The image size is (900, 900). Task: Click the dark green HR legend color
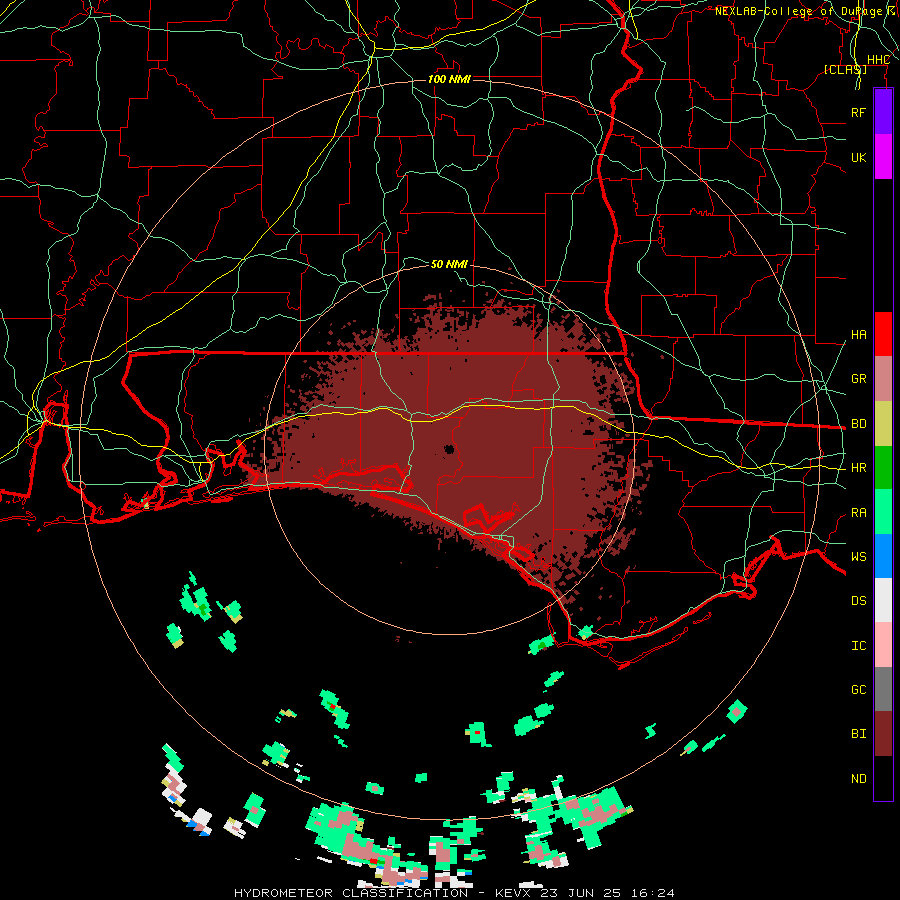(x=883, y=468)
